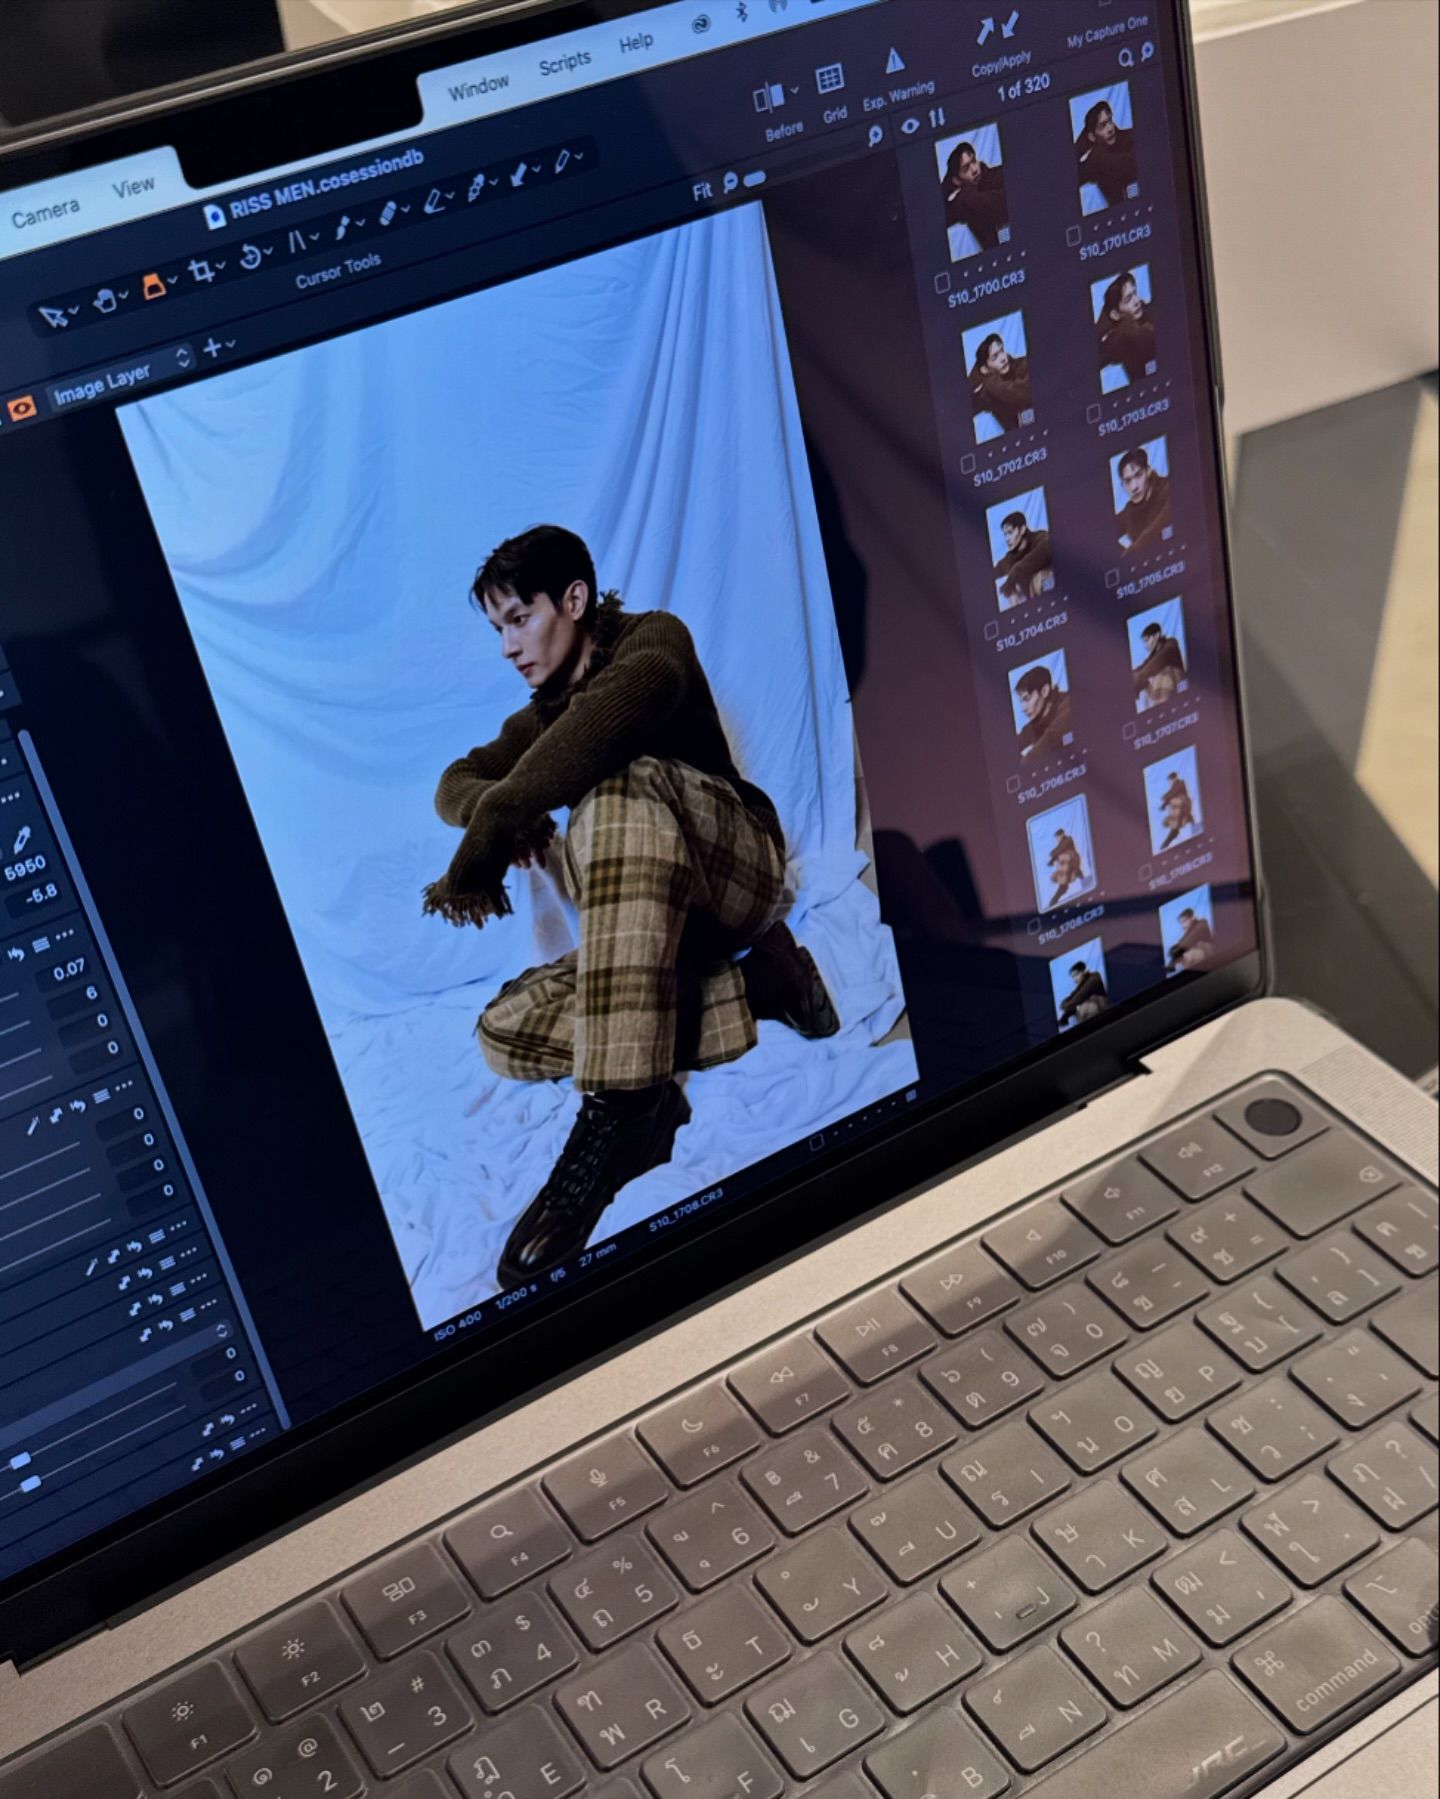Click viewer zoom-in magnifier under Before
1440x1799 pixels.
pyautogui.click(x=875, y=137)
